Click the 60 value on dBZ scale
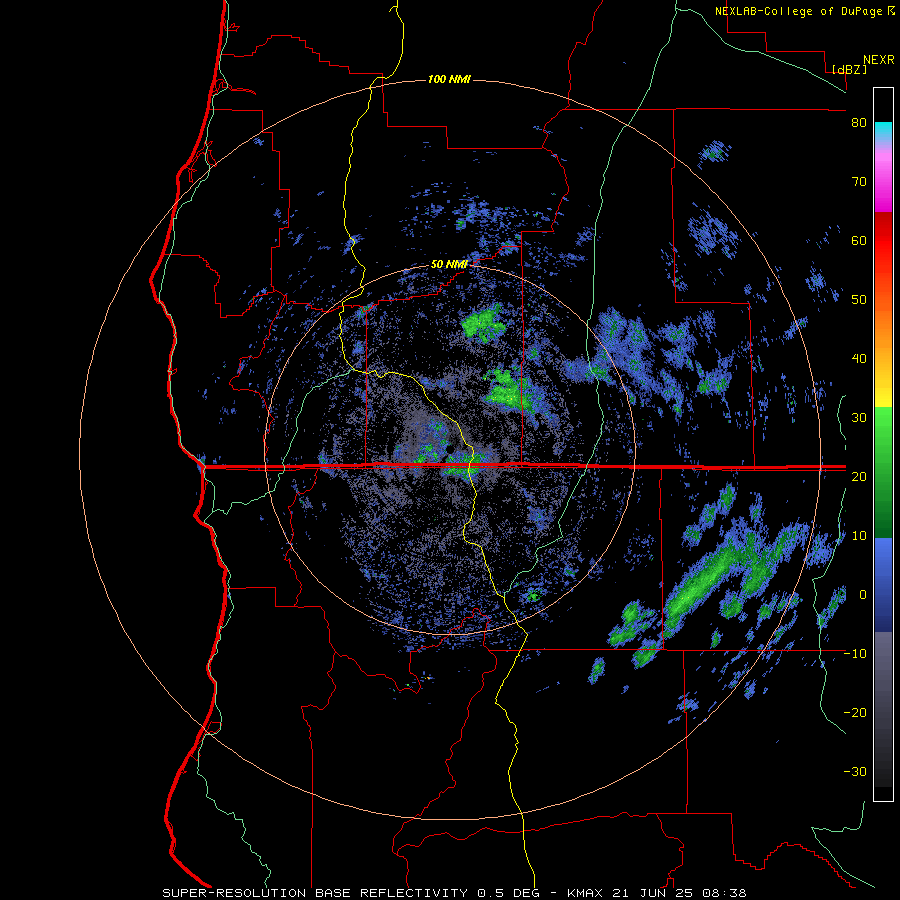Image resolution: width=900 pixels, height=900 pixels. (x=859, y=240)
